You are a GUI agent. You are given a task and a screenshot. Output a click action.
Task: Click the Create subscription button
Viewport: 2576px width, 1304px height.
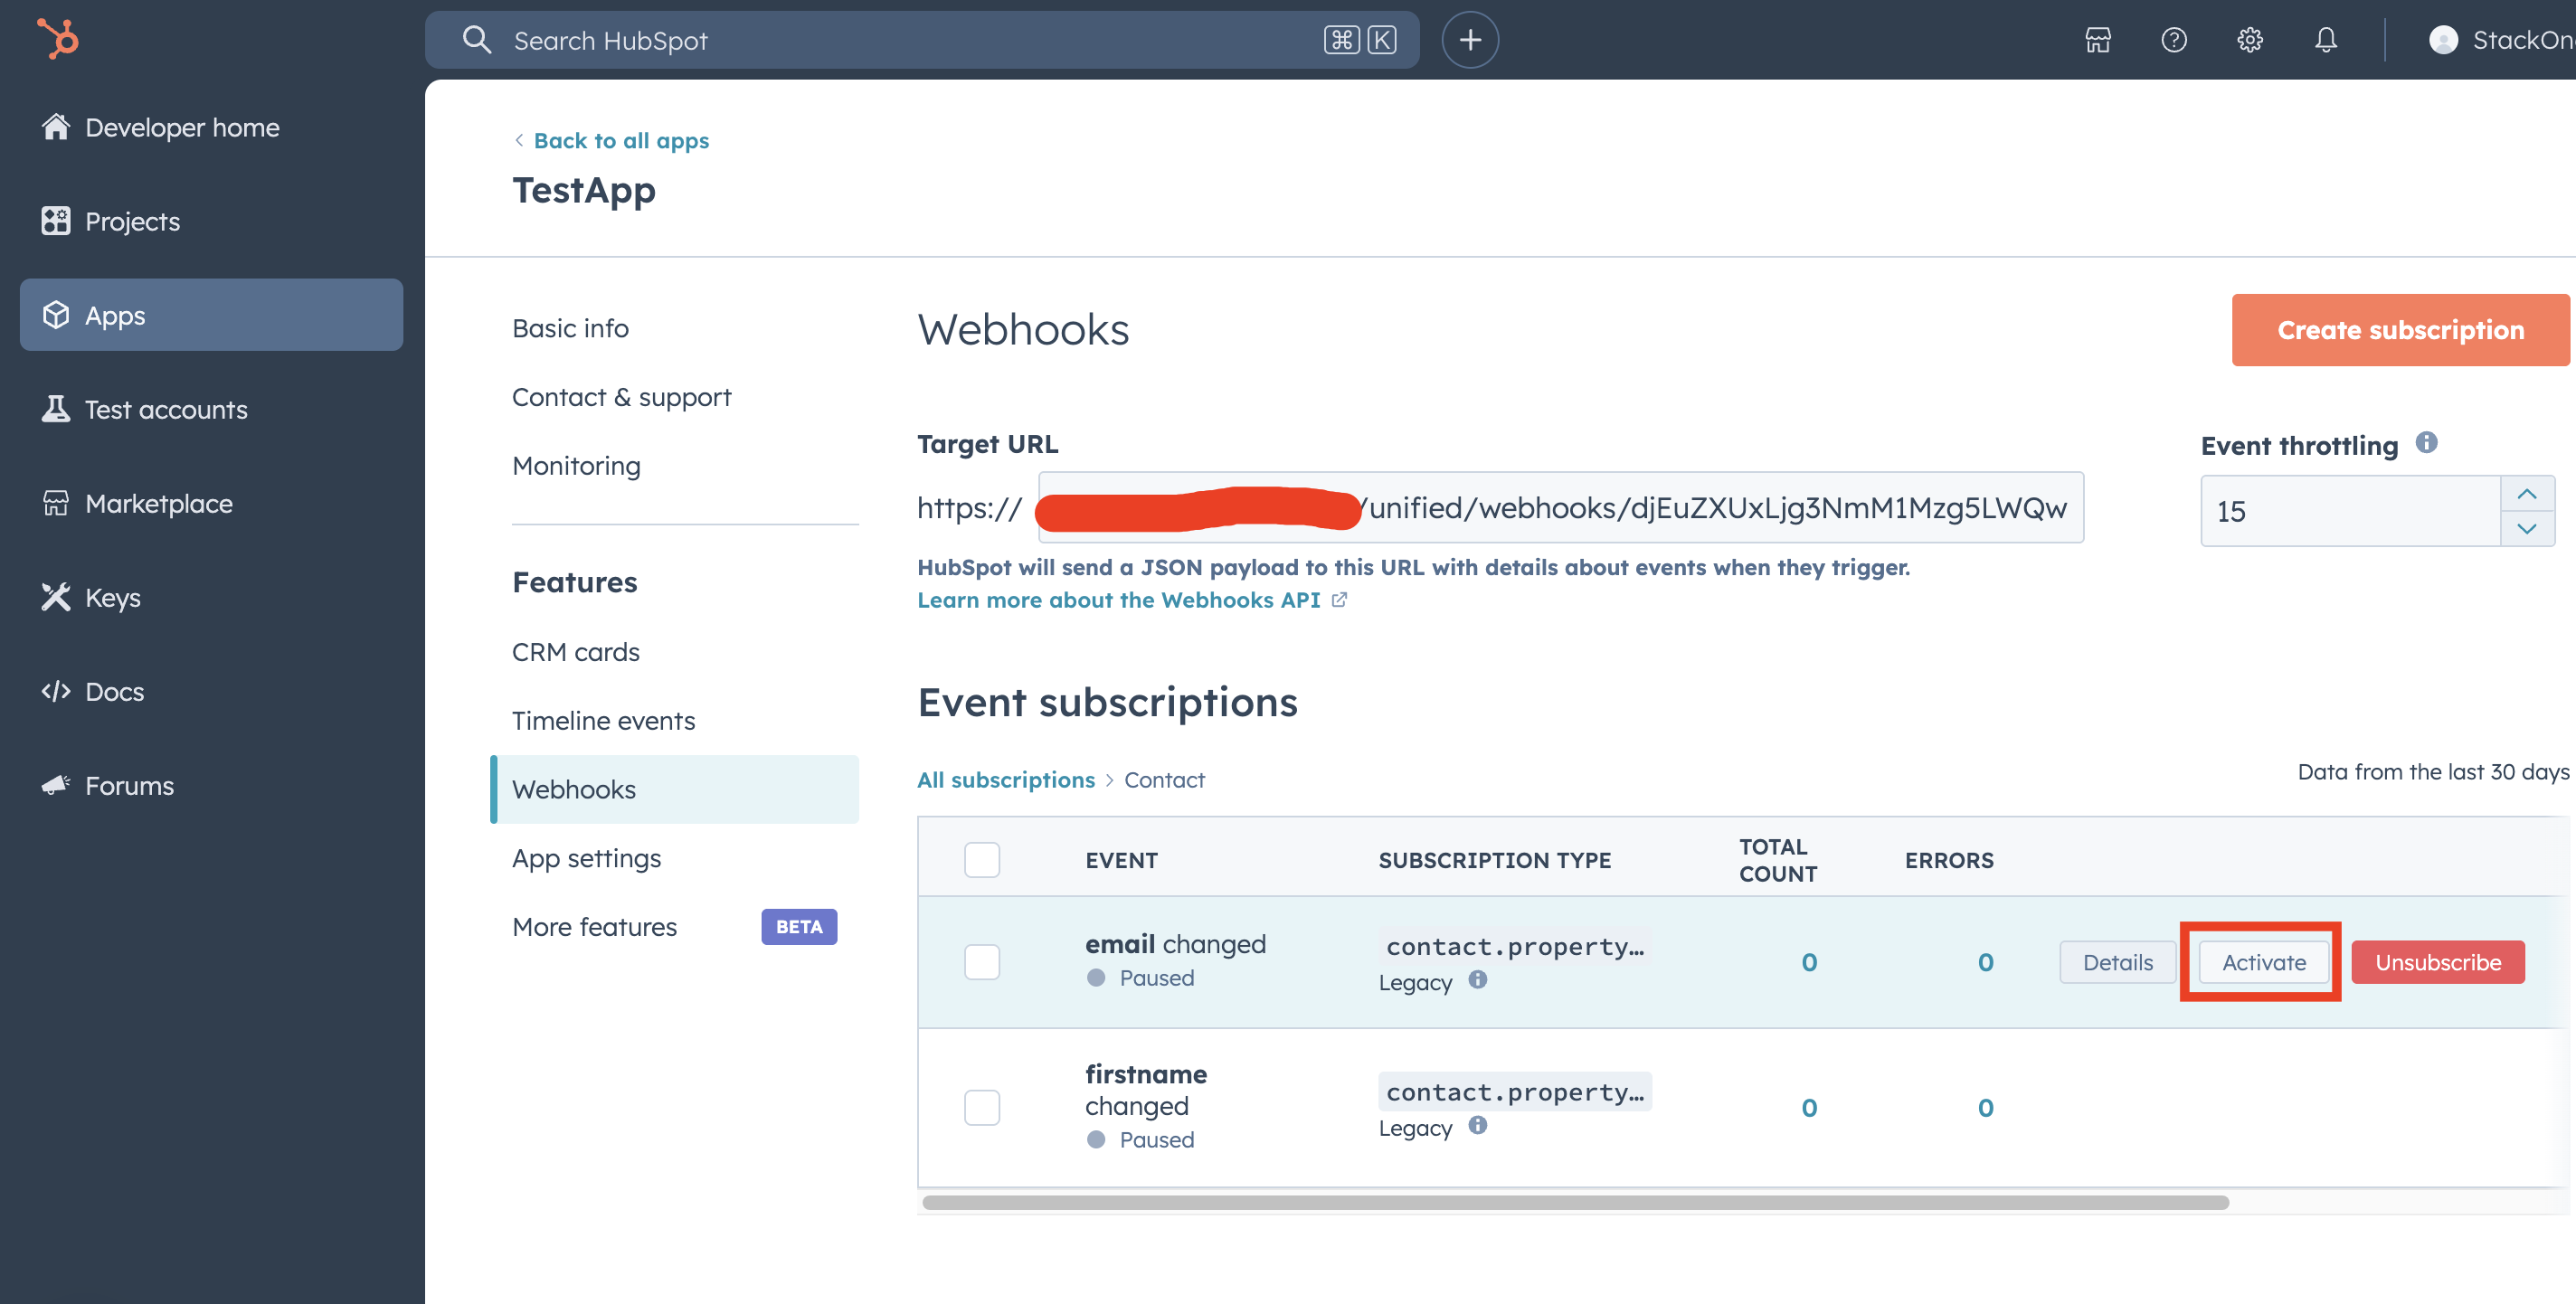[2399, 330]
